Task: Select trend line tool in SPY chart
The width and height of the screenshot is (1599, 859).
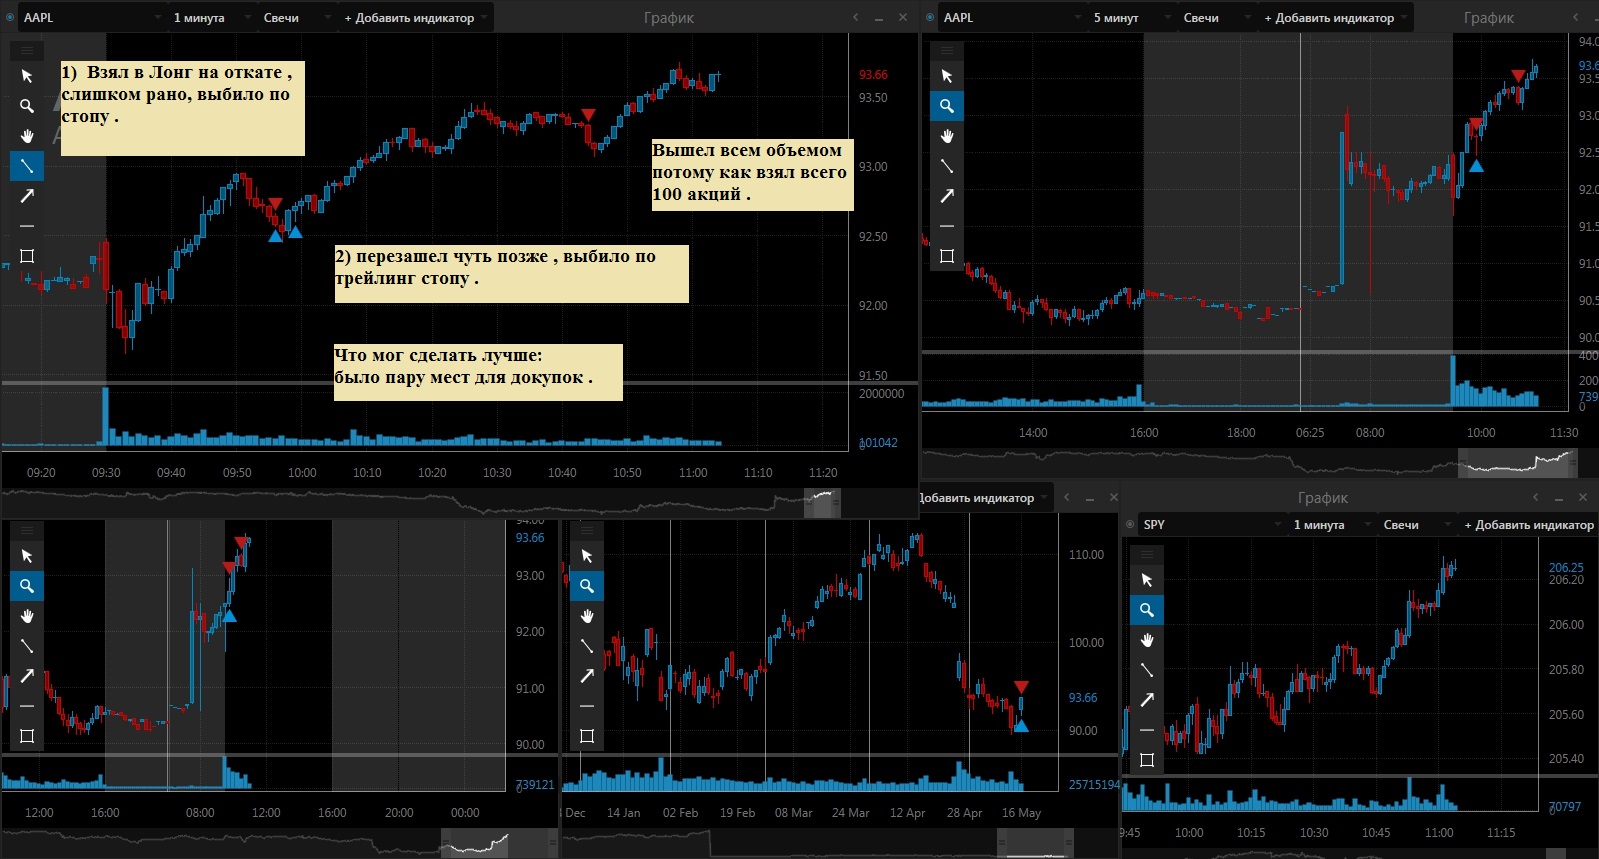Action: (x=1147, y=670)
